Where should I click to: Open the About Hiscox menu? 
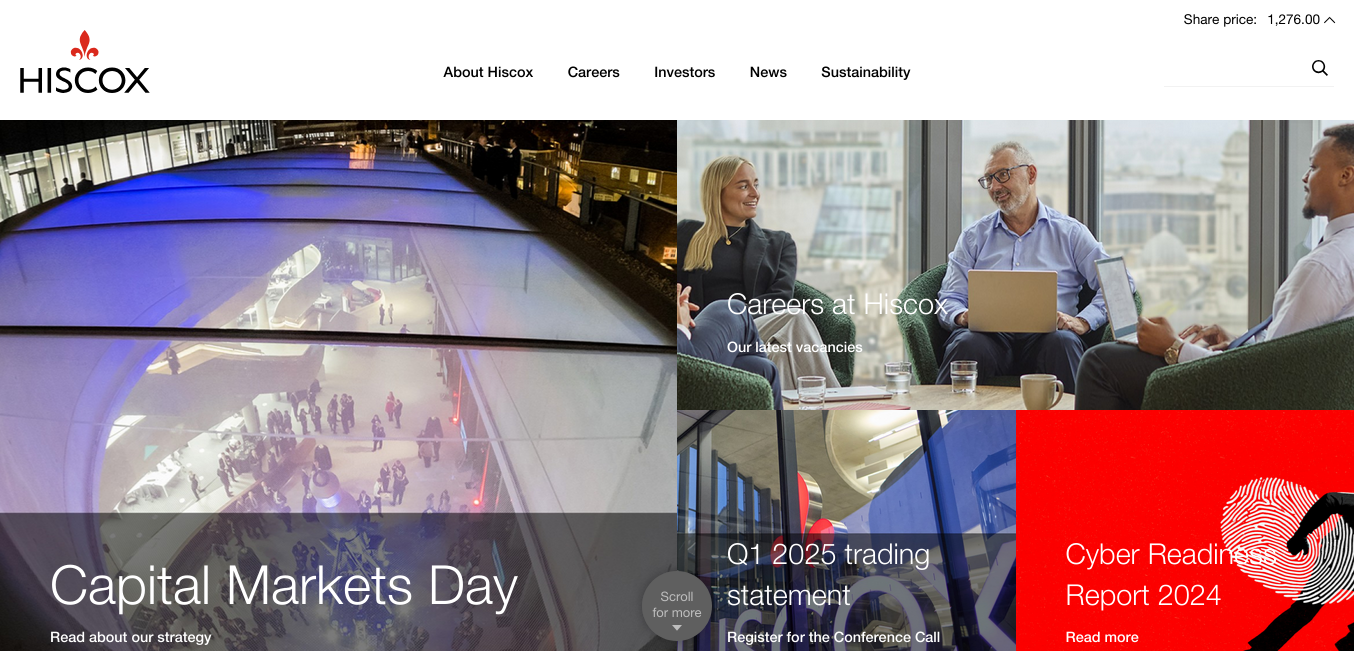click(488, 72)
